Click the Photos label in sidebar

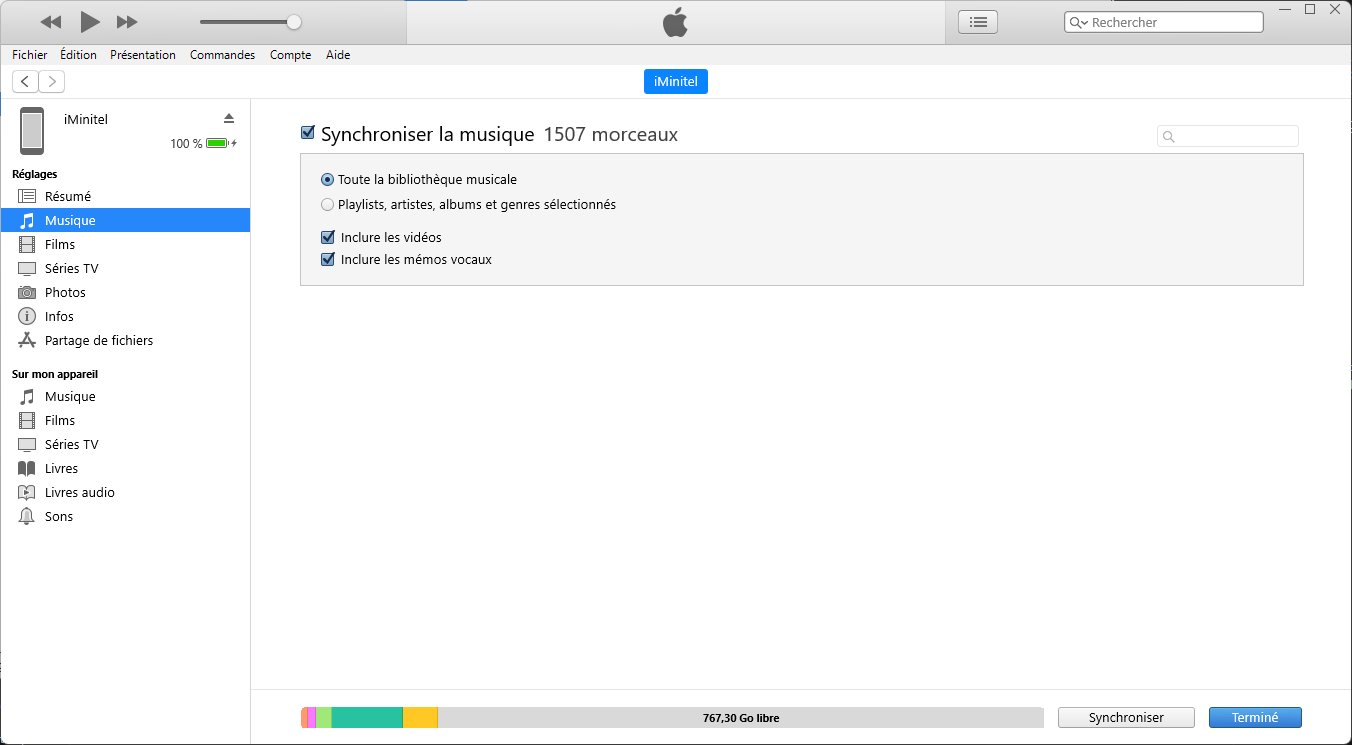[x=65, y=292]
